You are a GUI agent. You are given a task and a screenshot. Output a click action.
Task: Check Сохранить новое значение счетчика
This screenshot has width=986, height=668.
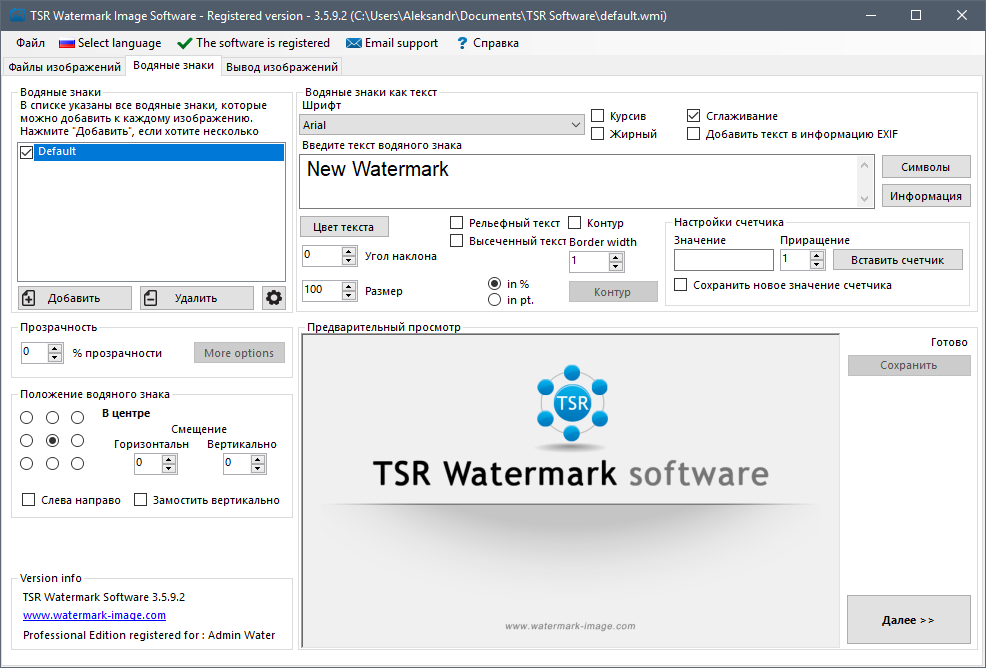(680, 285)
